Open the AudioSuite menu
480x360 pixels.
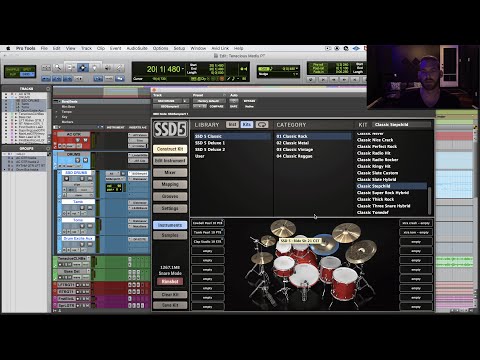pyautogui.click(x=137, y=48)
